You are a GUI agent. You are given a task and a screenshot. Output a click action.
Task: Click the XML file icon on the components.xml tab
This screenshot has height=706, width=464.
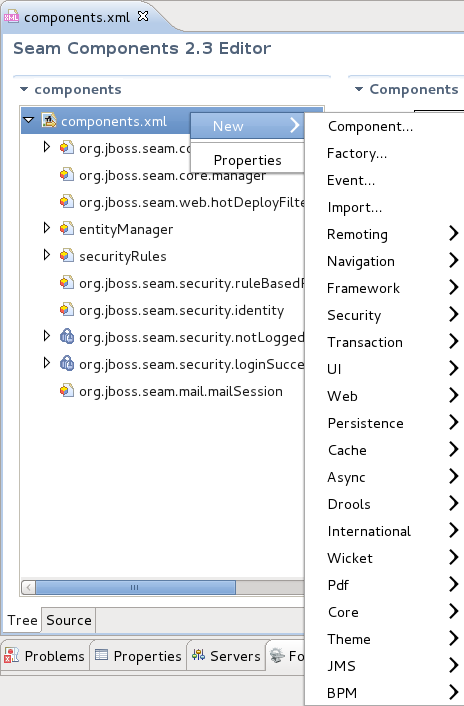tap(11, 18)
